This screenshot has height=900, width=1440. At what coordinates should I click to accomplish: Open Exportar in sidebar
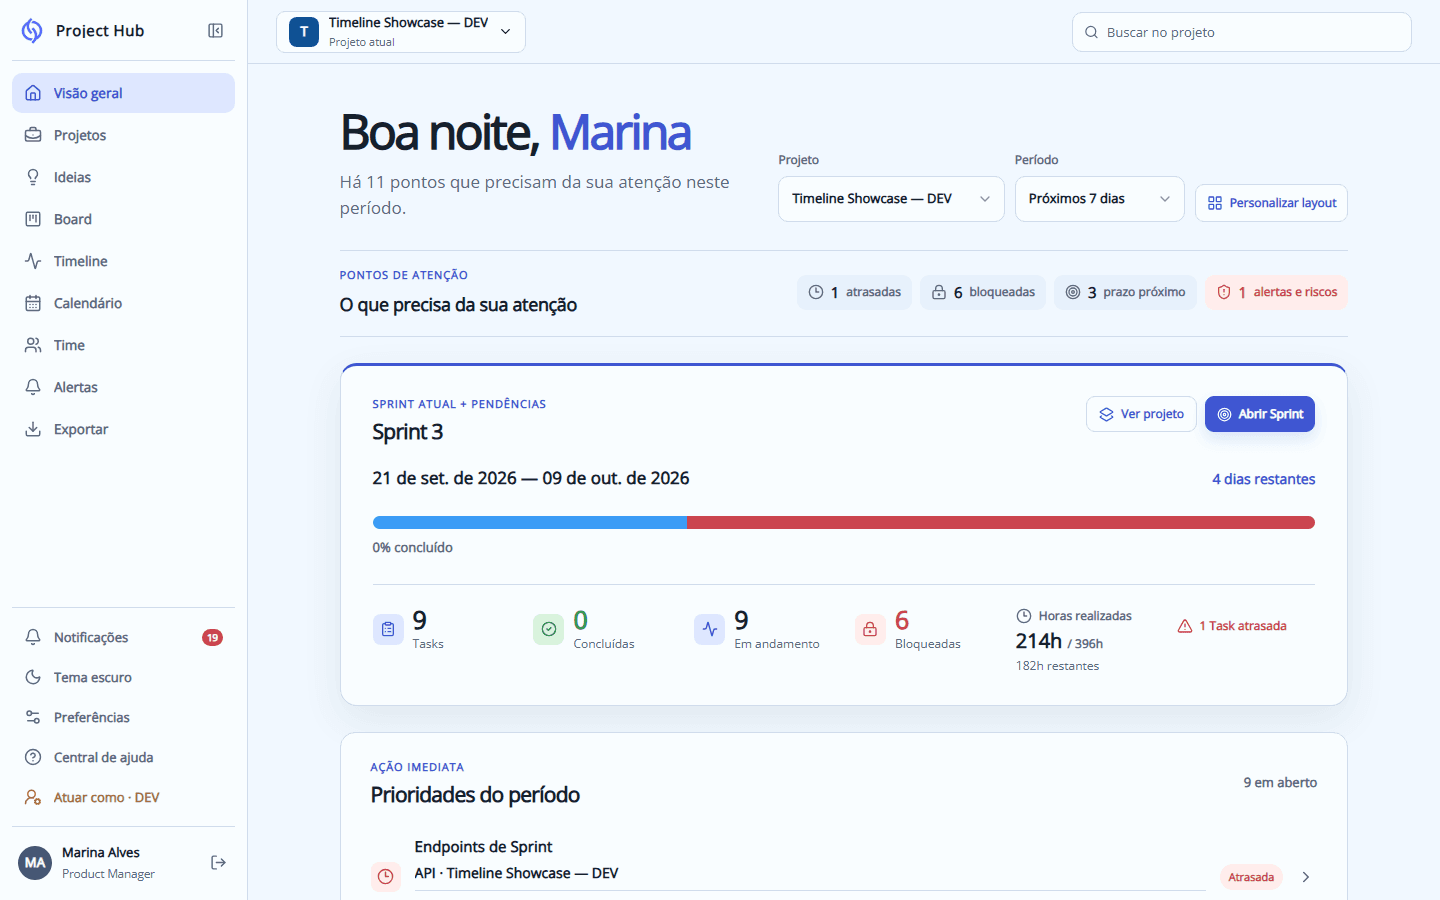point(123,429)
